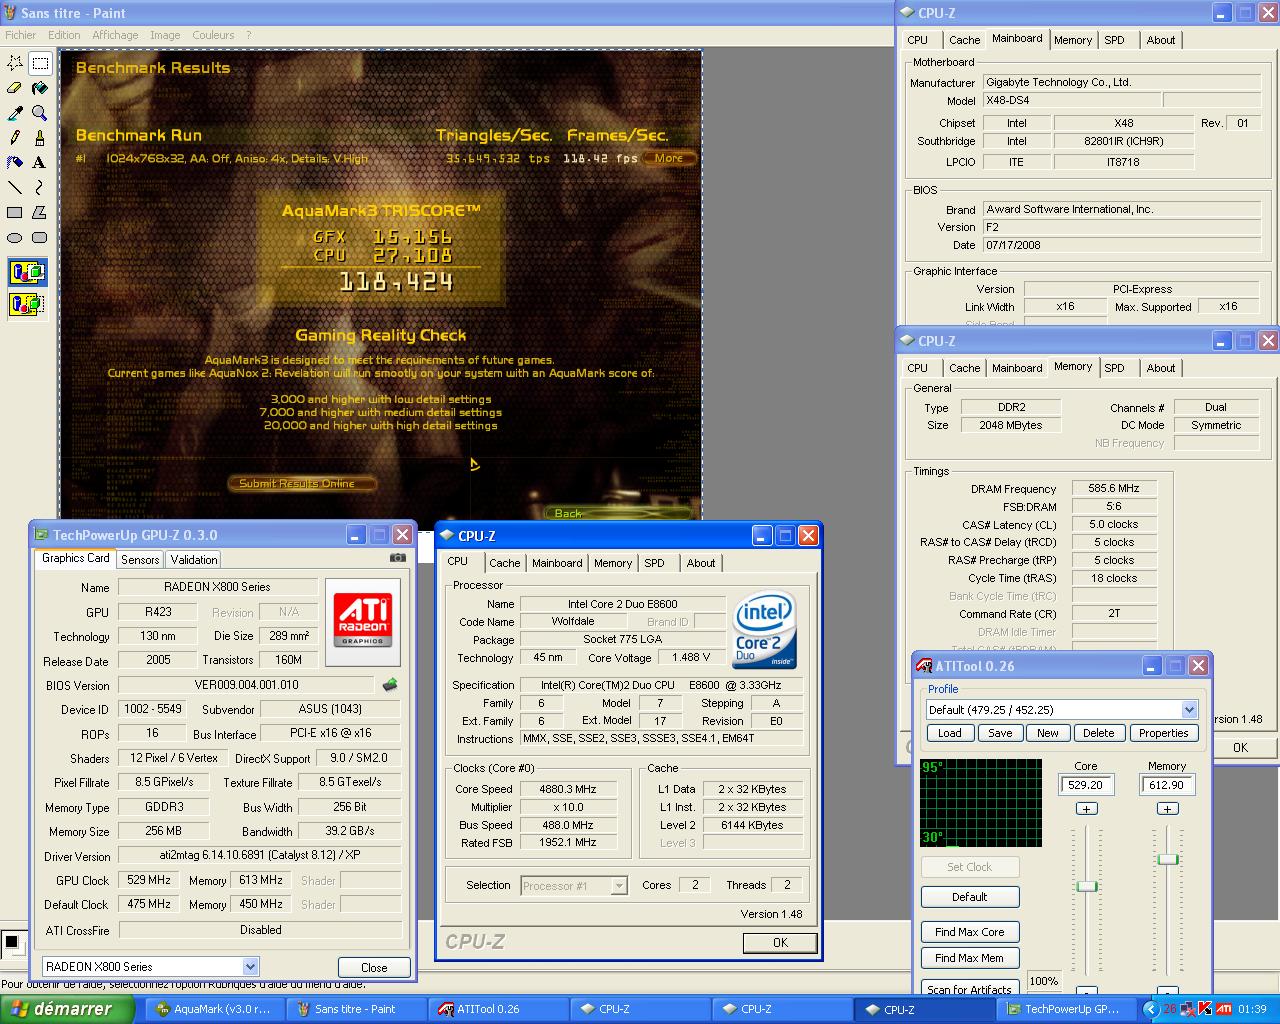
Task: Open About tab in CPU-Z Mainboard window
Action: coord(1161,40)
